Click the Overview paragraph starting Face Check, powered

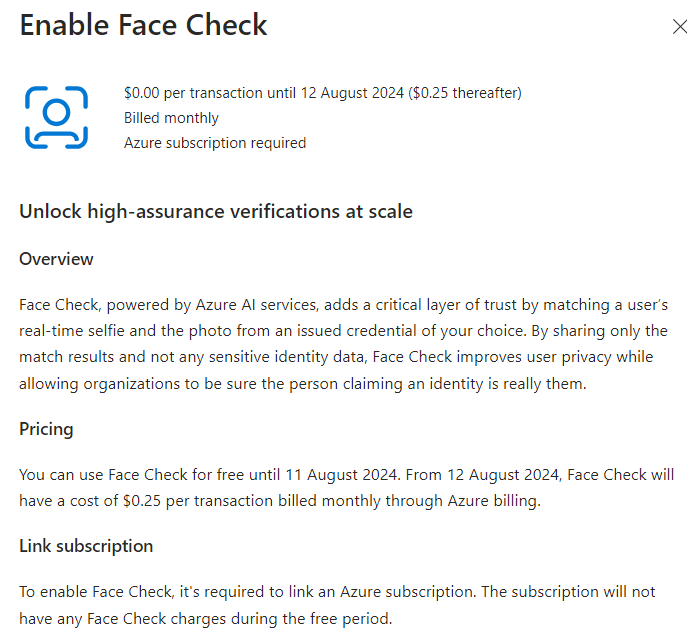[344, 344]
